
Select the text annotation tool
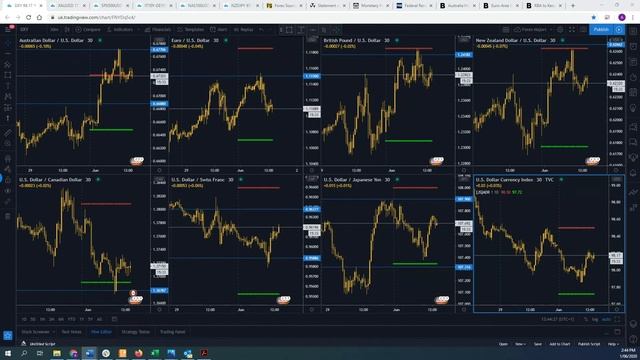tap(8, 86)
